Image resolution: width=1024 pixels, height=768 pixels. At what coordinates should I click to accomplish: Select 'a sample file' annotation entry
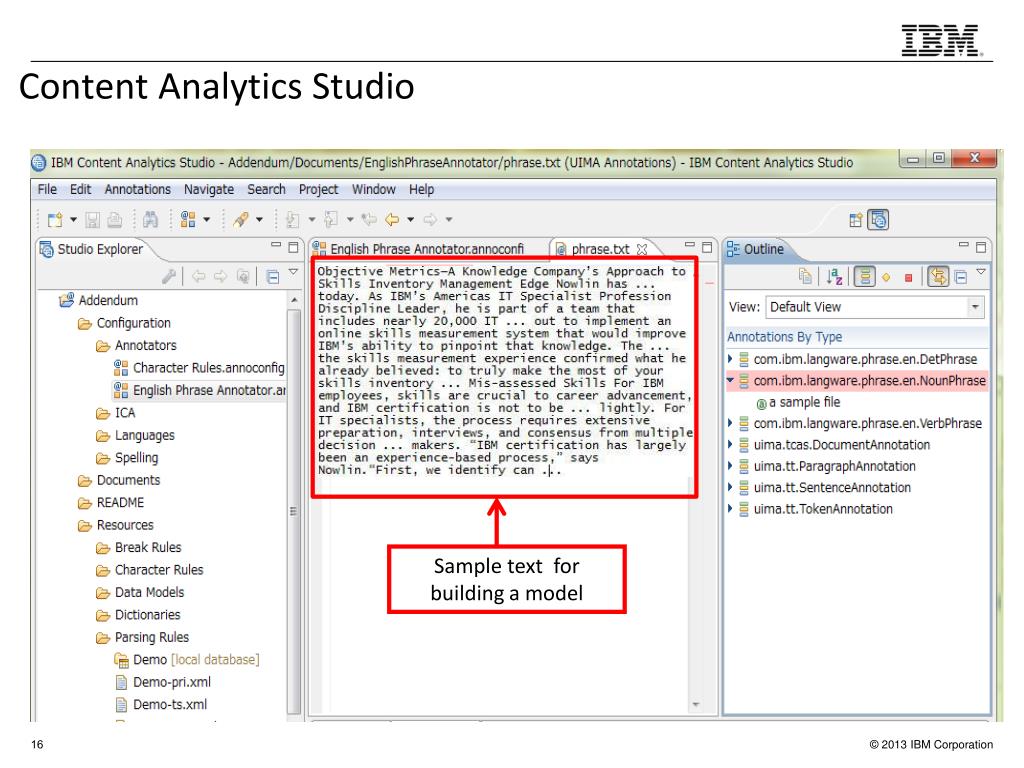click(x=798, y=402)
